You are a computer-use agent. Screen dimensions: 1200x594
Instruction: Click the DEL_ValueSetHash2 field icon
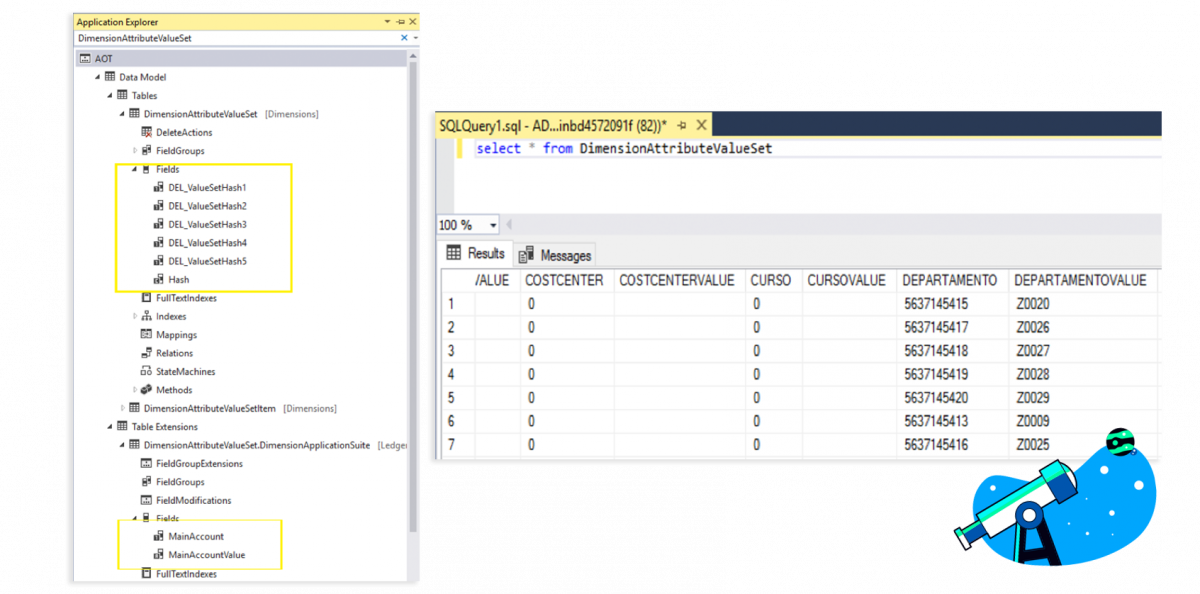point(158,206)
